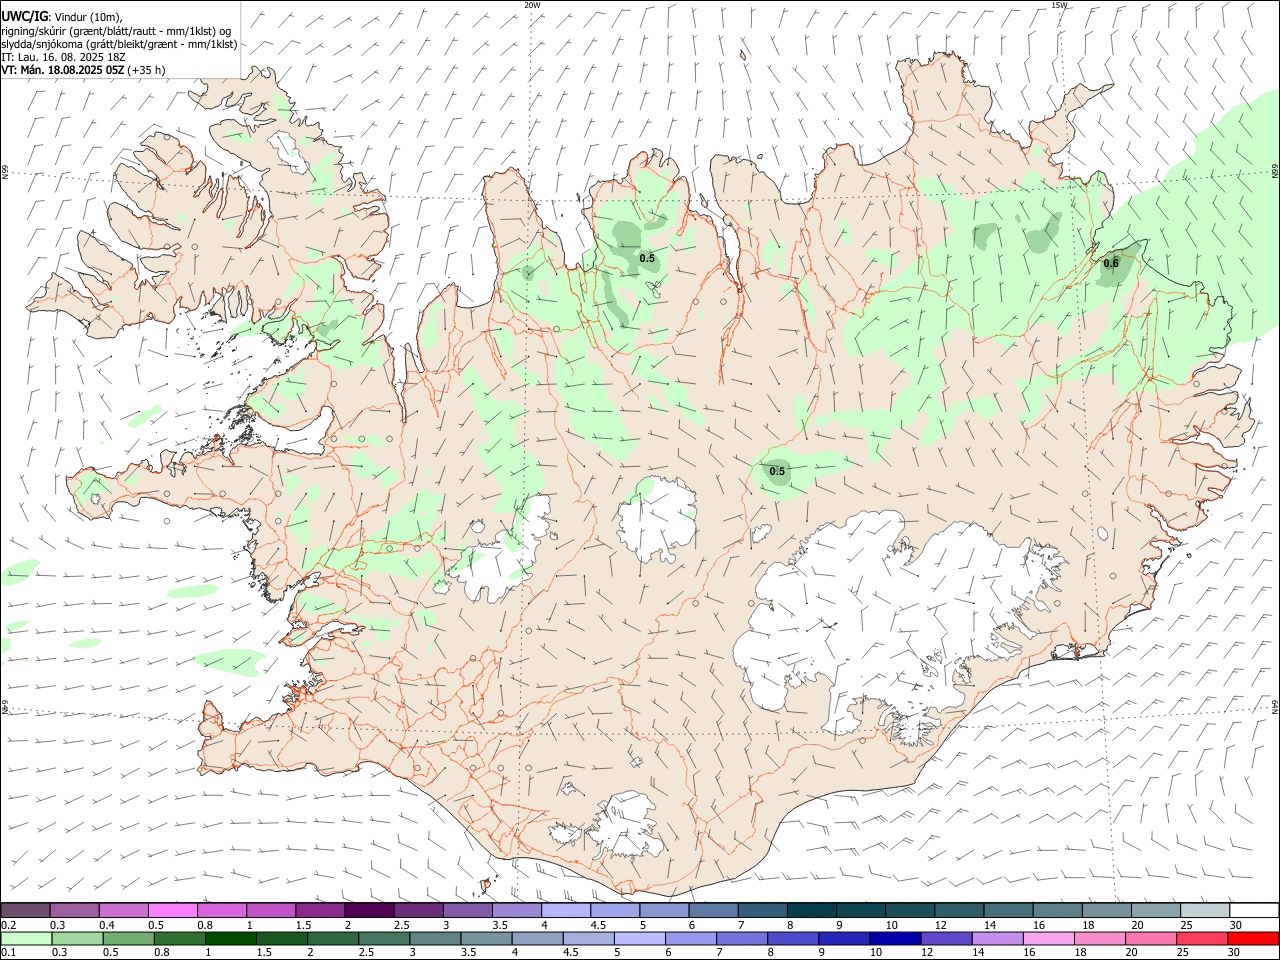Click the '1.5' label on the snow scale
The height and width of the screenshot is (960, 1280).
point(303,925)
